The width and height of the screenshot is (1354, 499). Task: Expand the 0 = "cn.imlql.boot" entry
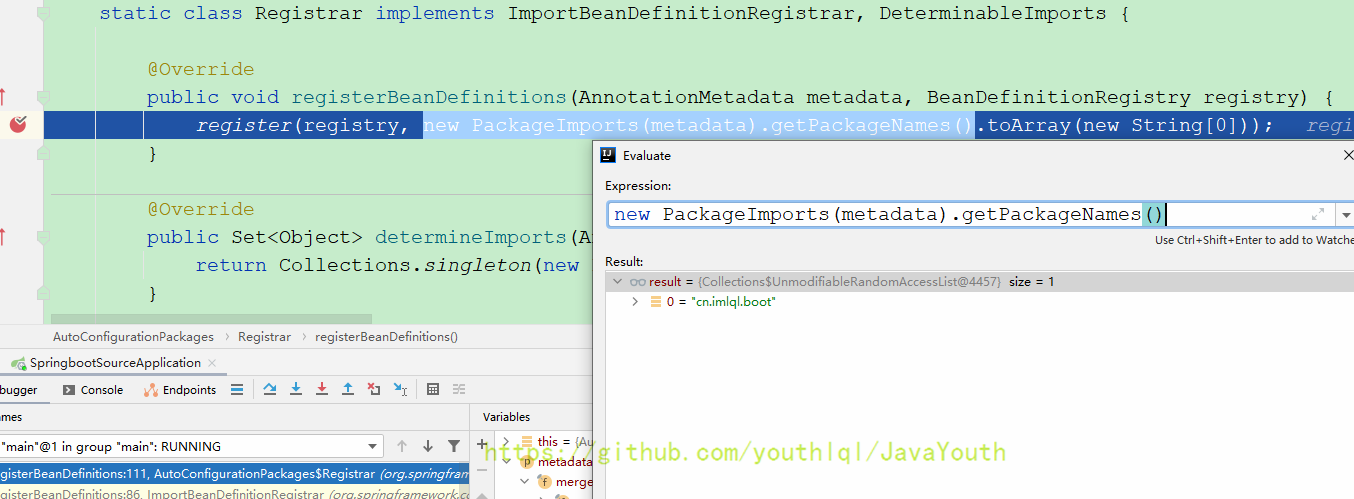coord(635,302)
